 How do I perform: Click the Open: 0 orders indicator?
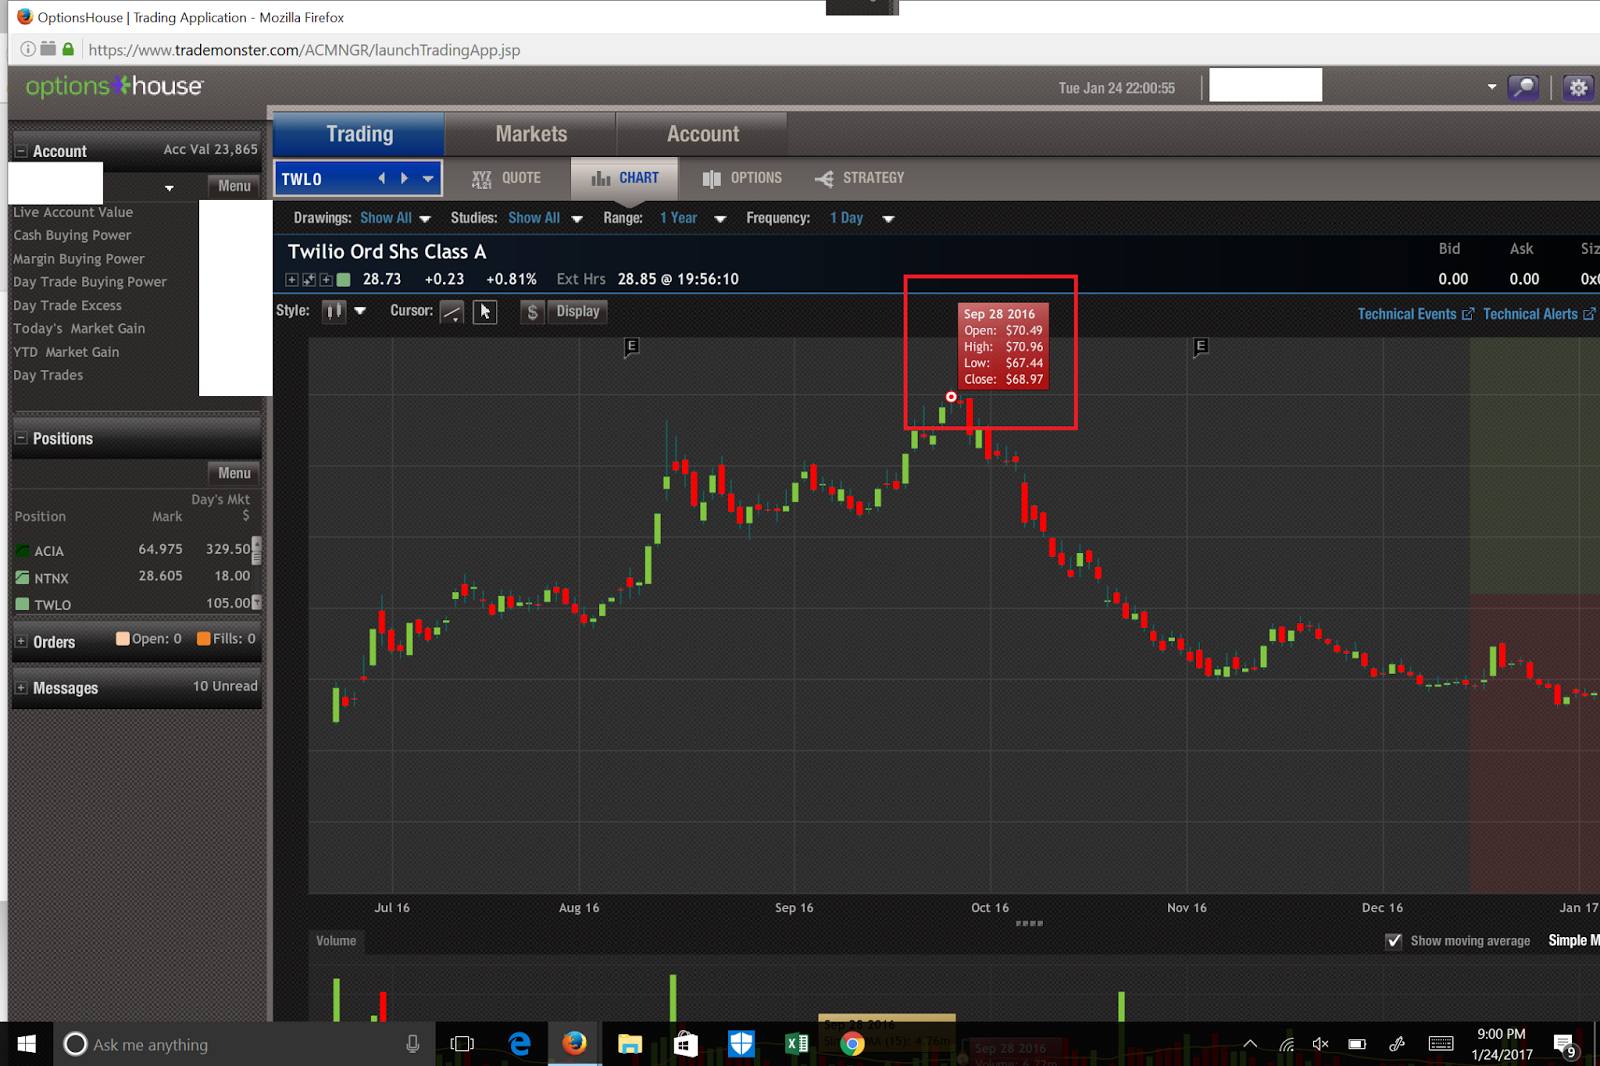[149, 639]
